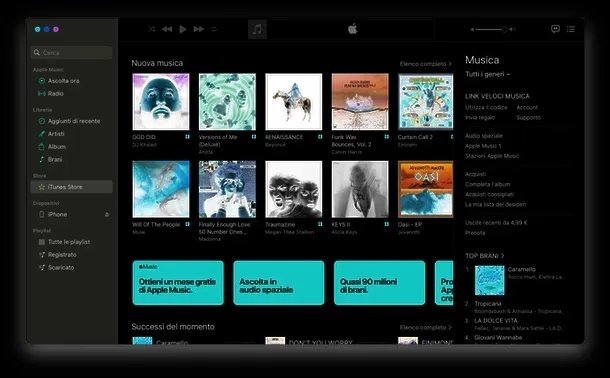This screenshot has width=610, height=378.
Task: Open the Acquisti consigliati link
Action: tap(489, 194)
